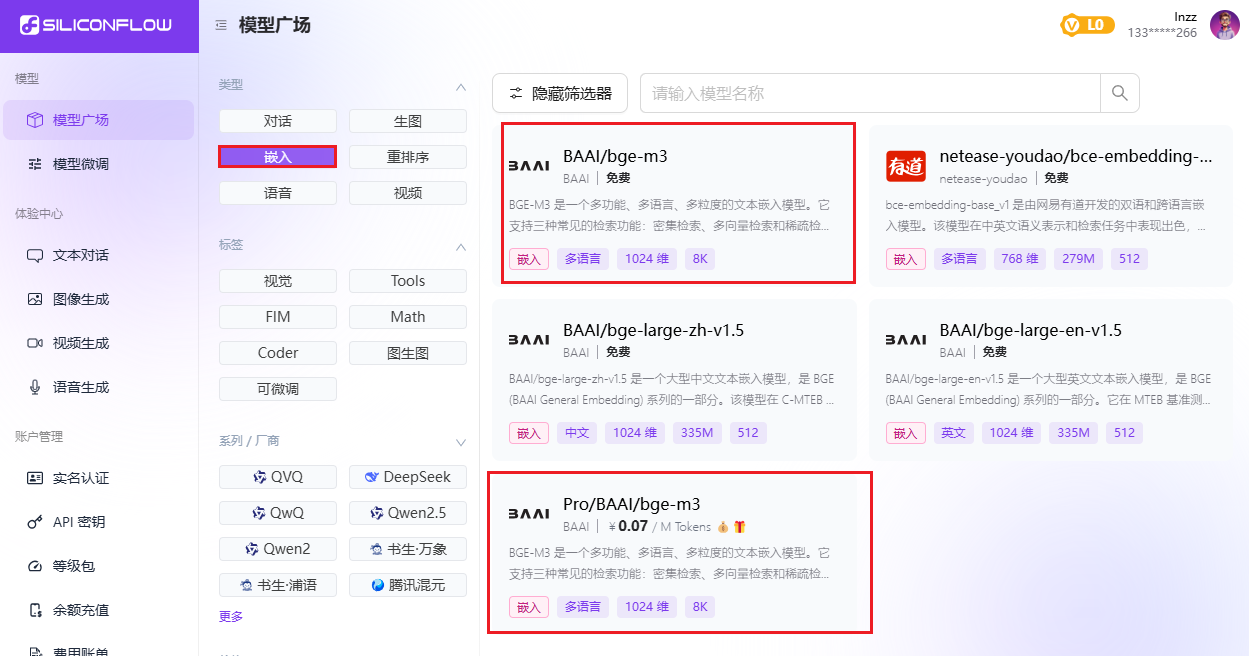Click the 文本对话 chat bubble icon
The image size is (1249, 656).
click(x=35, y=255)
